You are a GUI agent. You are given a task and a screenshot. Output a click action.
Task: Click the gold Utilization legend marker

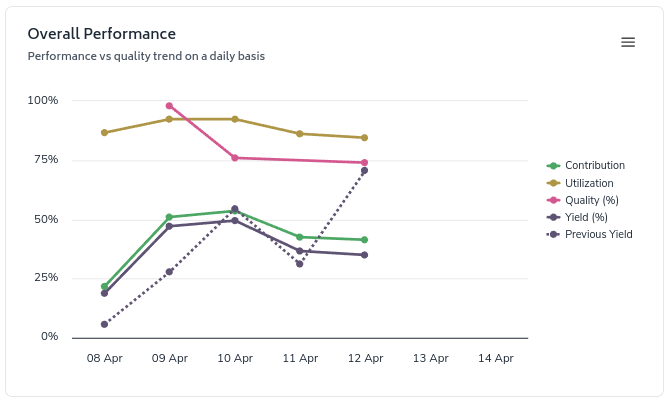[x=553, y=183]
